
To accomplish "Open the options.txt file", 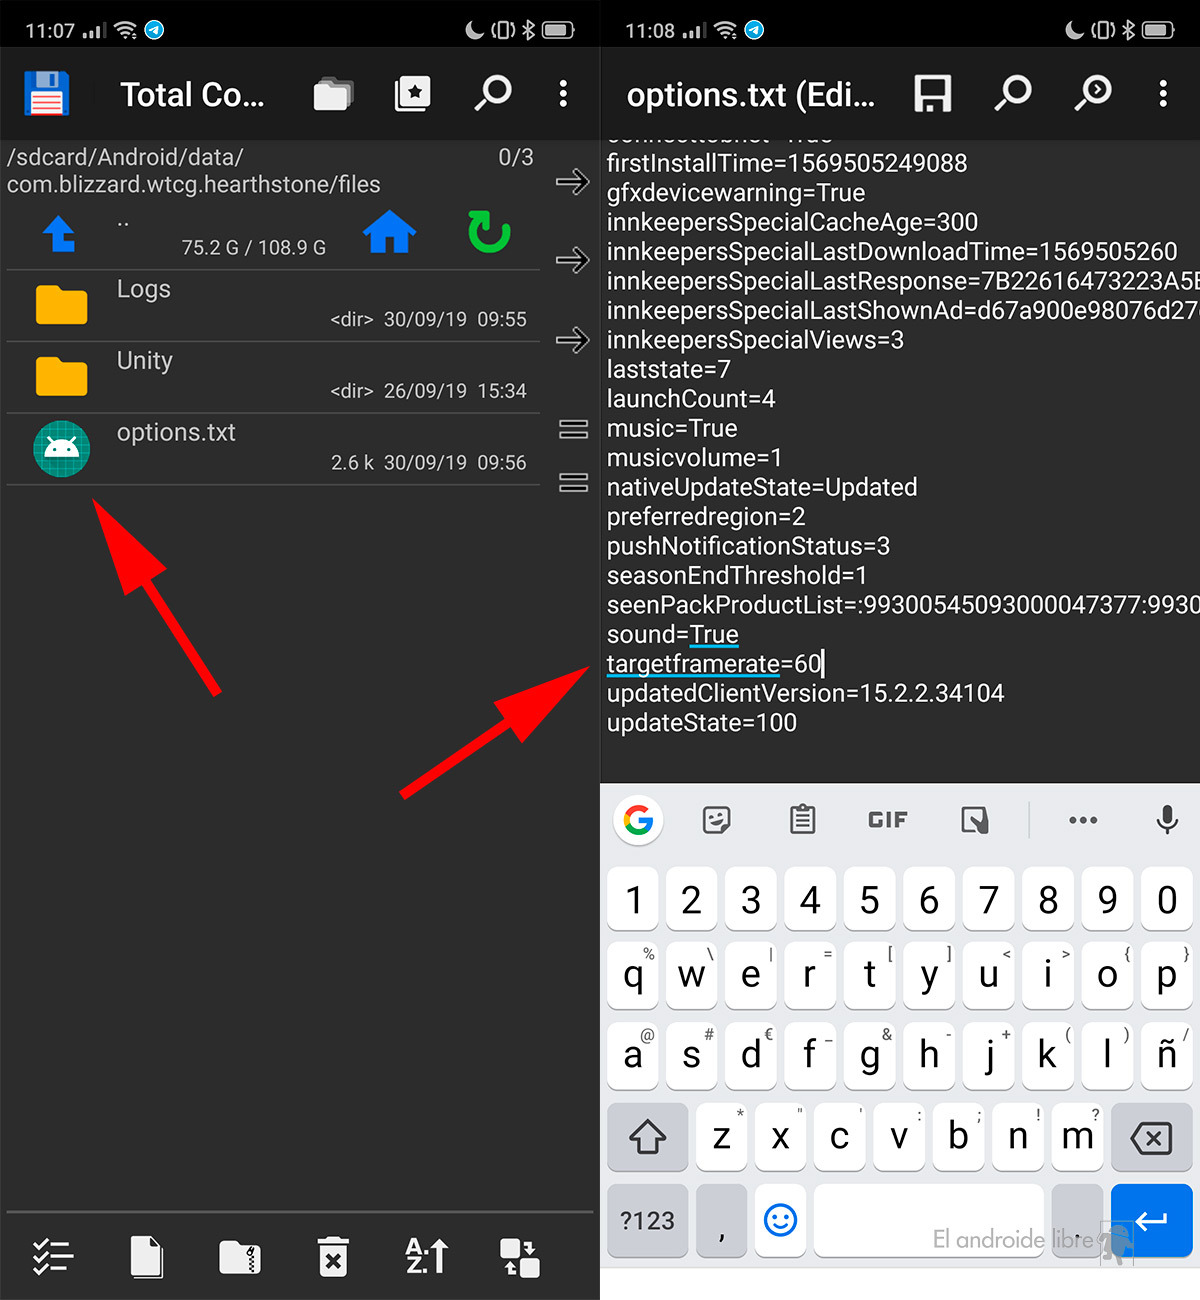I will coord(273,449).
